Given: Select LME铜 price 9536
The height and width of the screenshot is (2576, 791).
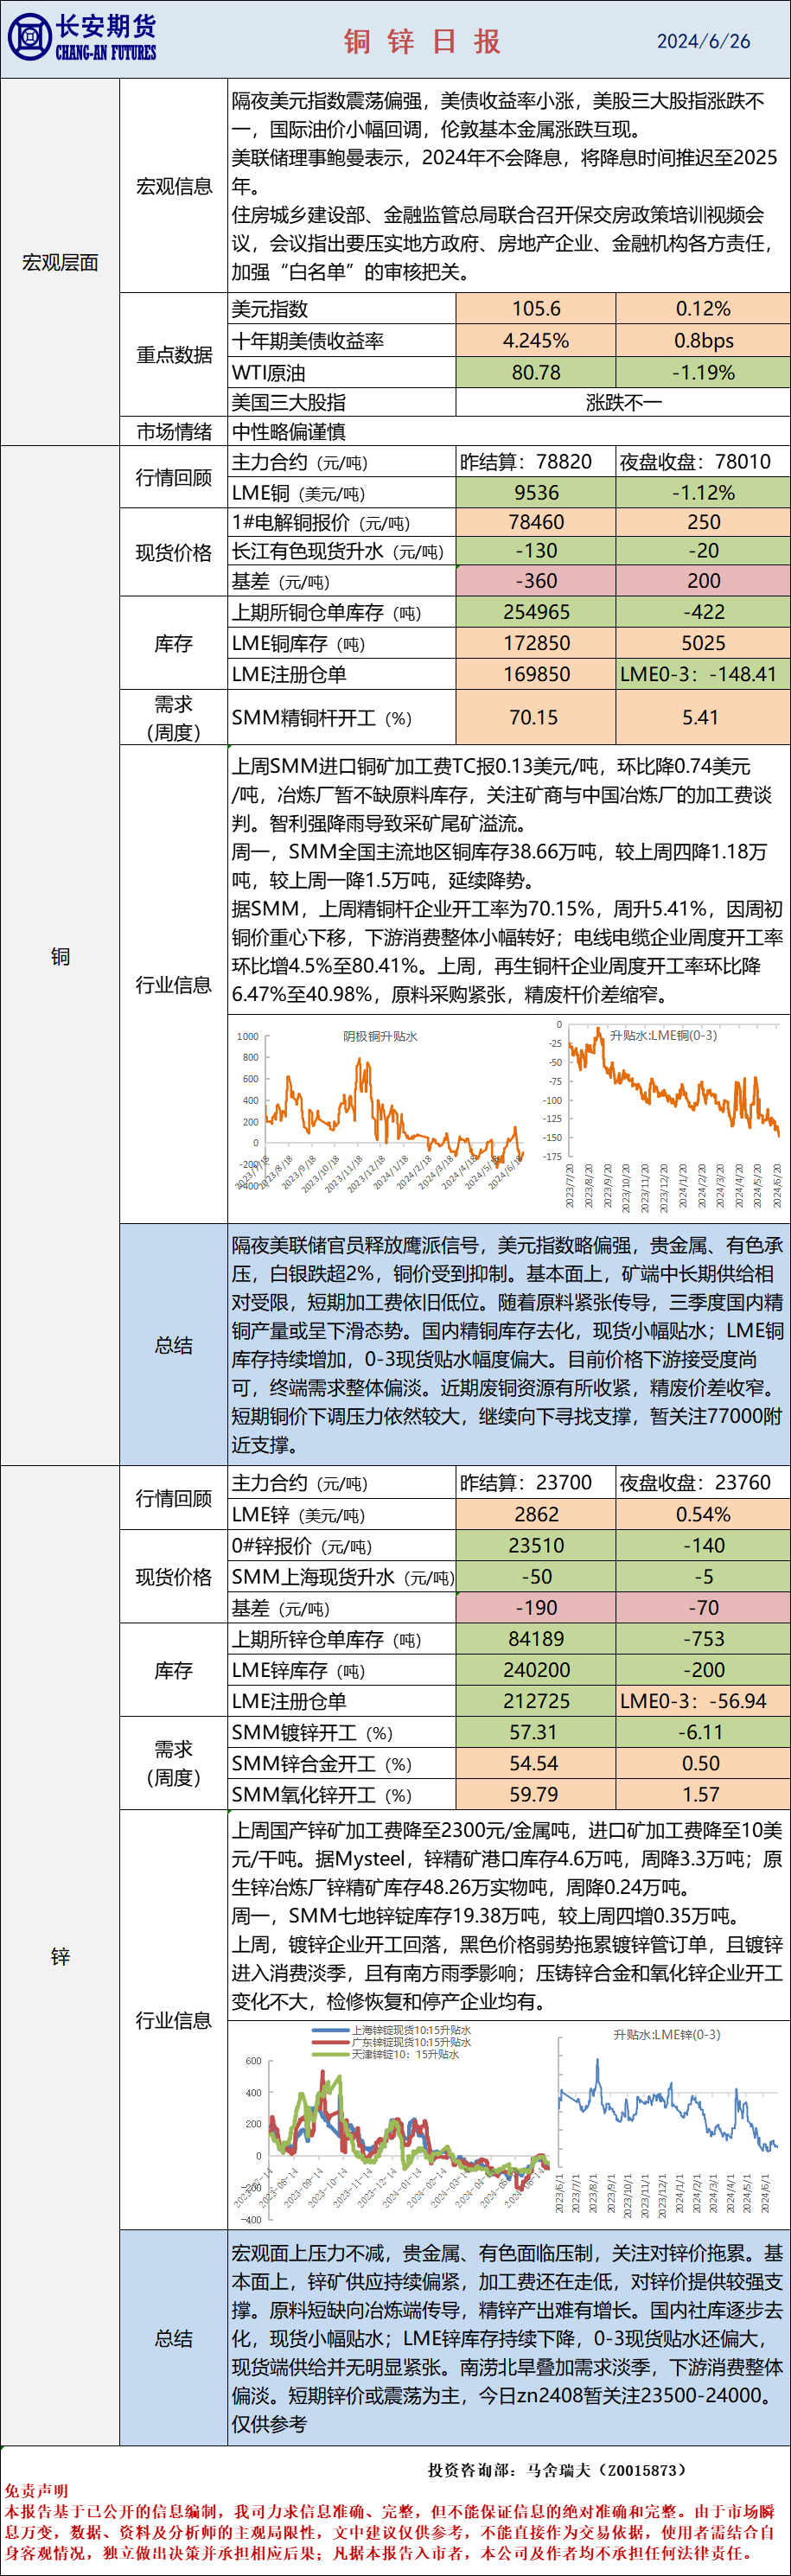Looking at the screenshot, I should click(x=536, y=493).
